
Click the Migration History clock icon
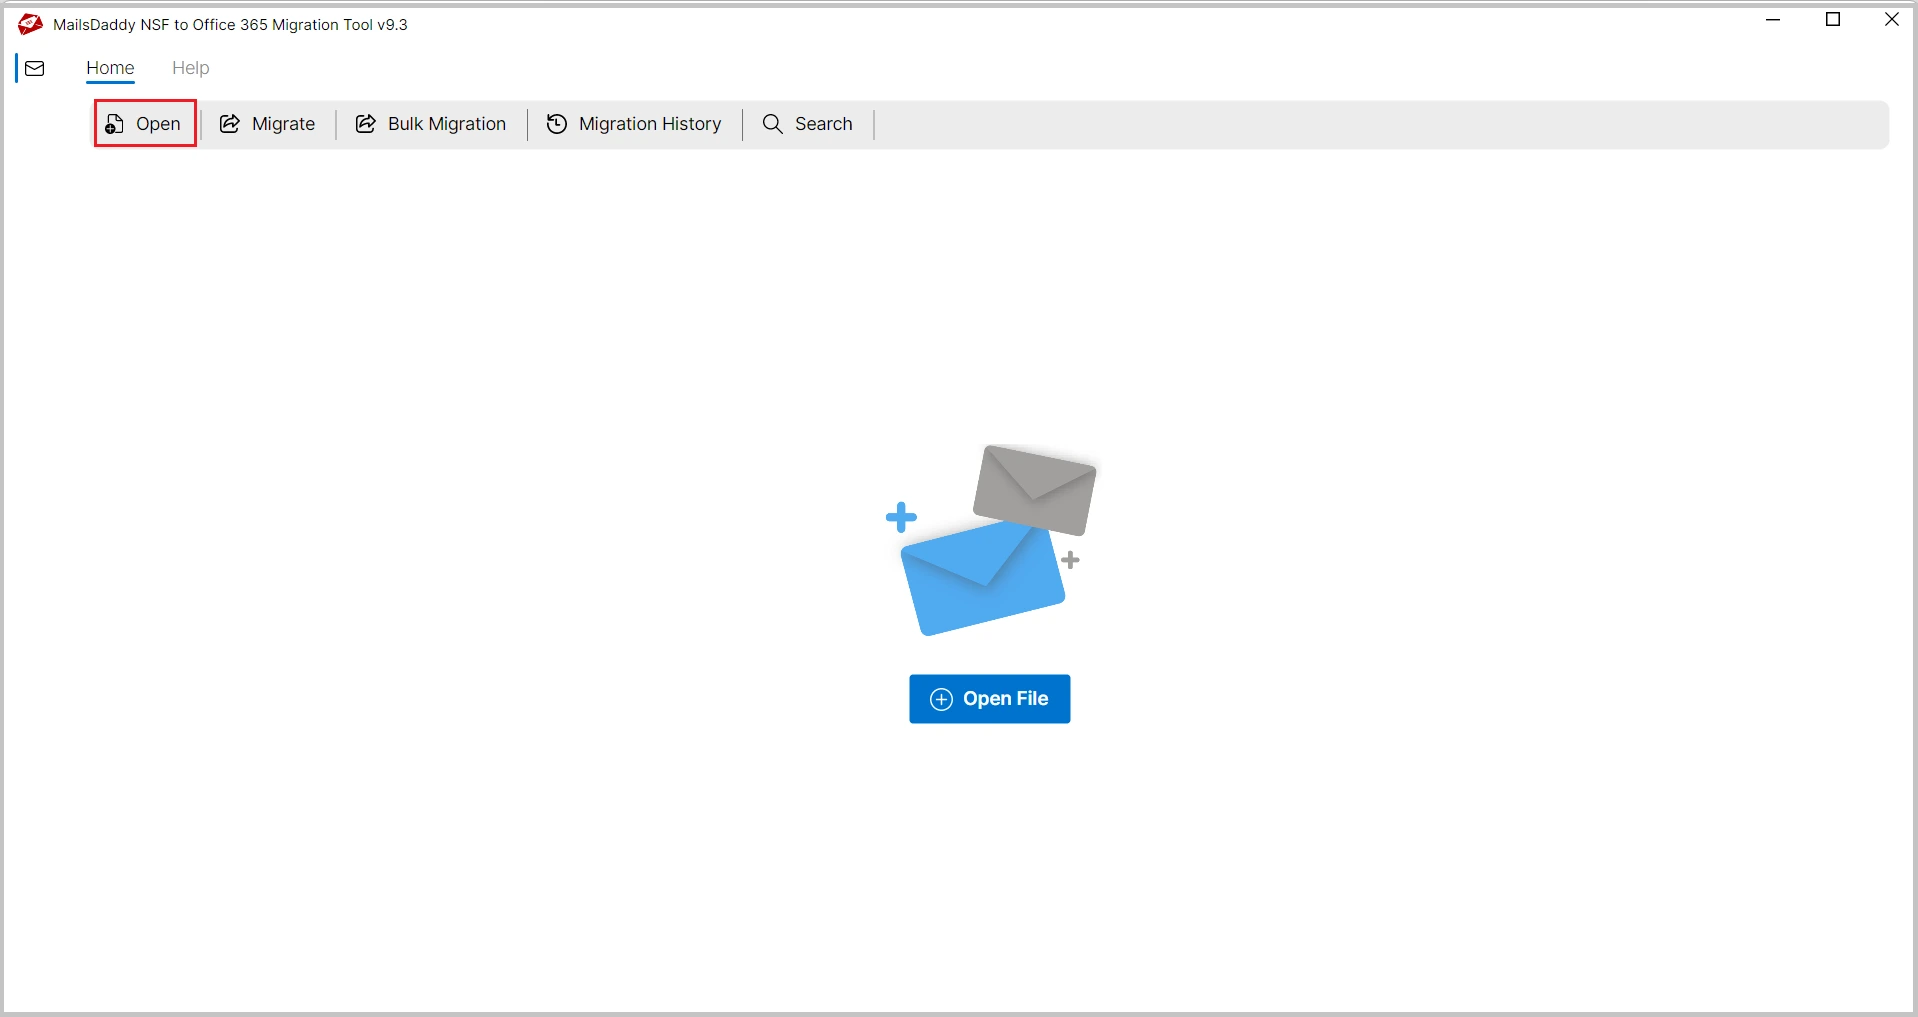click(557, 123)
